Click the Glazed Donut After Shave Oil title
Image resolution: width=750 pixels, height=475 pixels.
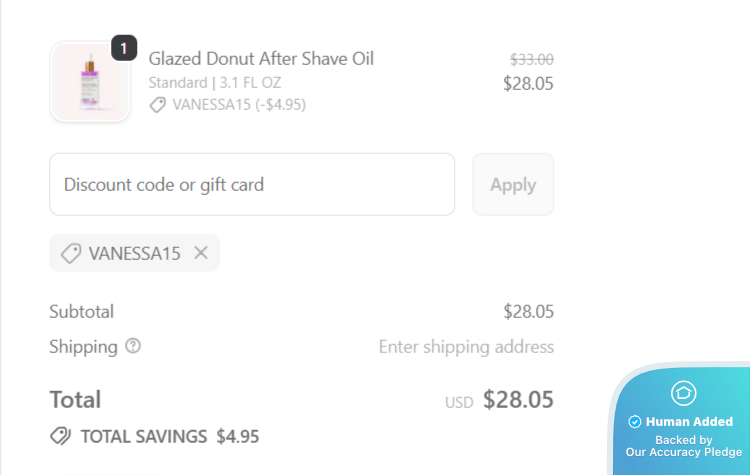tap(261, 59)
